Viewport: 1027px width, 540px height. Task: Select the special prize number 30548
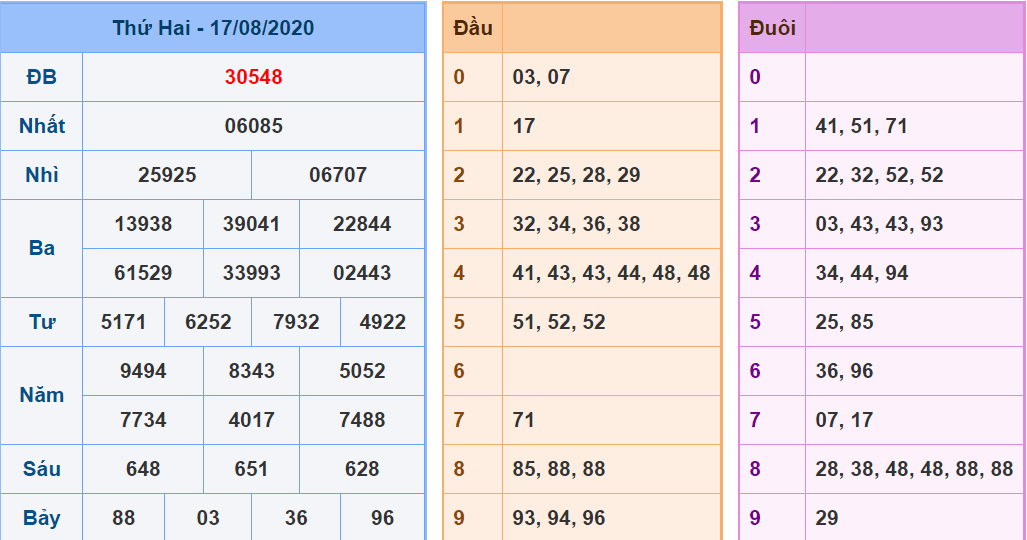[253, 77]
